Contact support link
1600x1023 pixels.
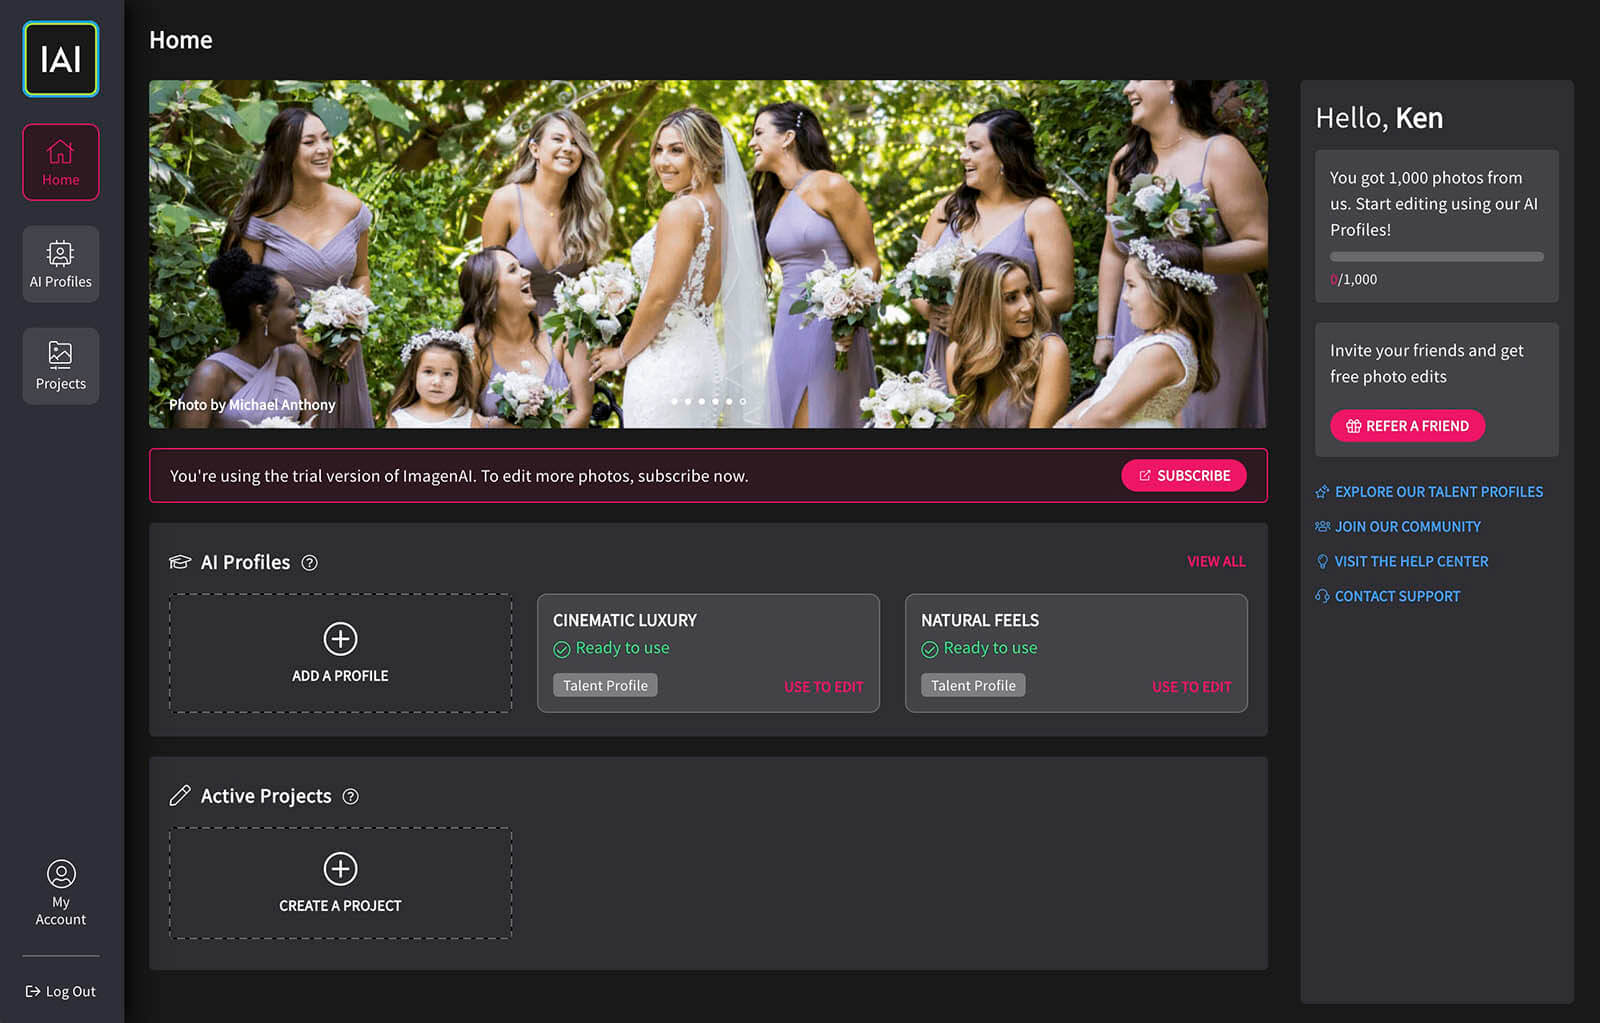pos(1397,597)
